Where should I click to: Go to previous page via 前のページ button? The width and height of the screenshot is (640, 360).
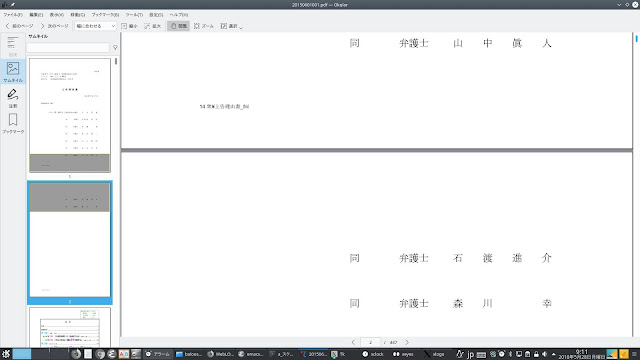(x=19, y=26)
